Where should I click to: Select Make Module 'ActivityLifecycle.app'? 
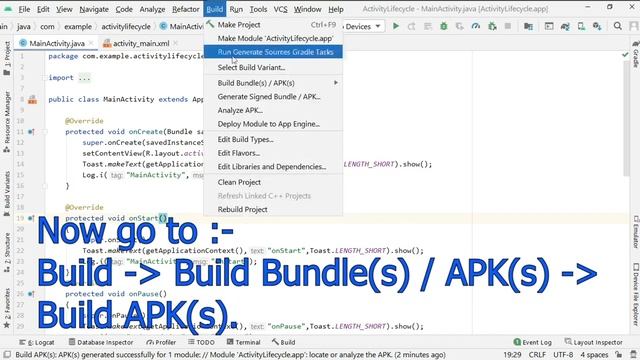[x=273, y=38]
